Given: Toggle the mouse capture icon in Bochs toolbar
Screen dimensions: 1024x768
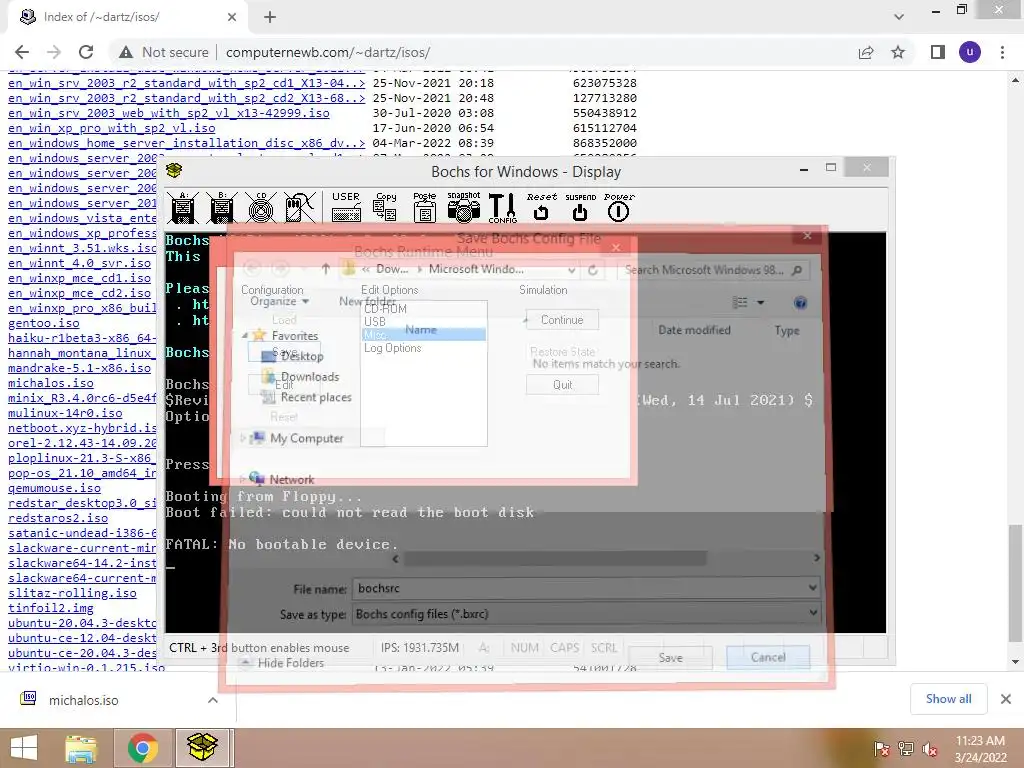Looking at the screenshot, I should pos(300,208).
